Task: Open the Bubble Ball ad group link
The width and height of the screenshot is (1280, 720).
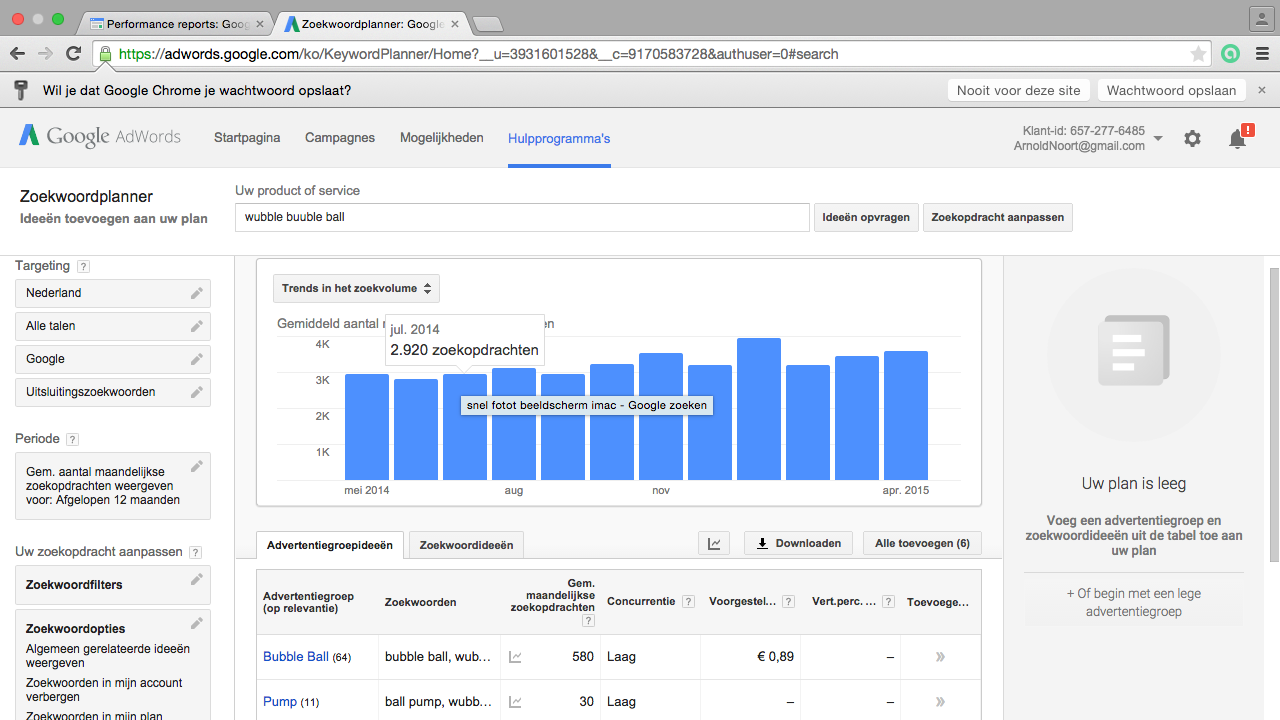Action: [296, 657]
